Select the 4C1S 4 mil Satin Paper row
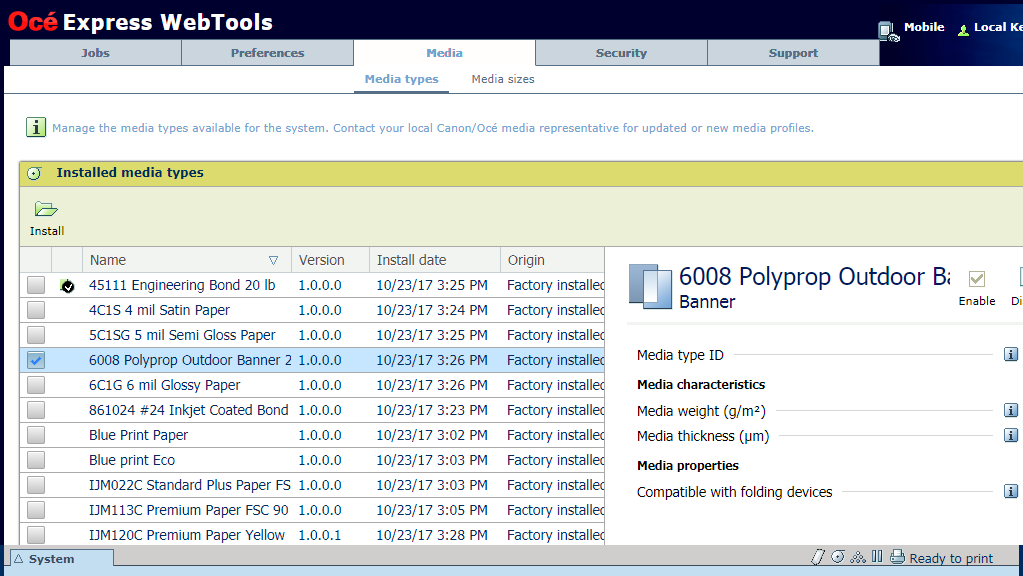 coord(312,310)
